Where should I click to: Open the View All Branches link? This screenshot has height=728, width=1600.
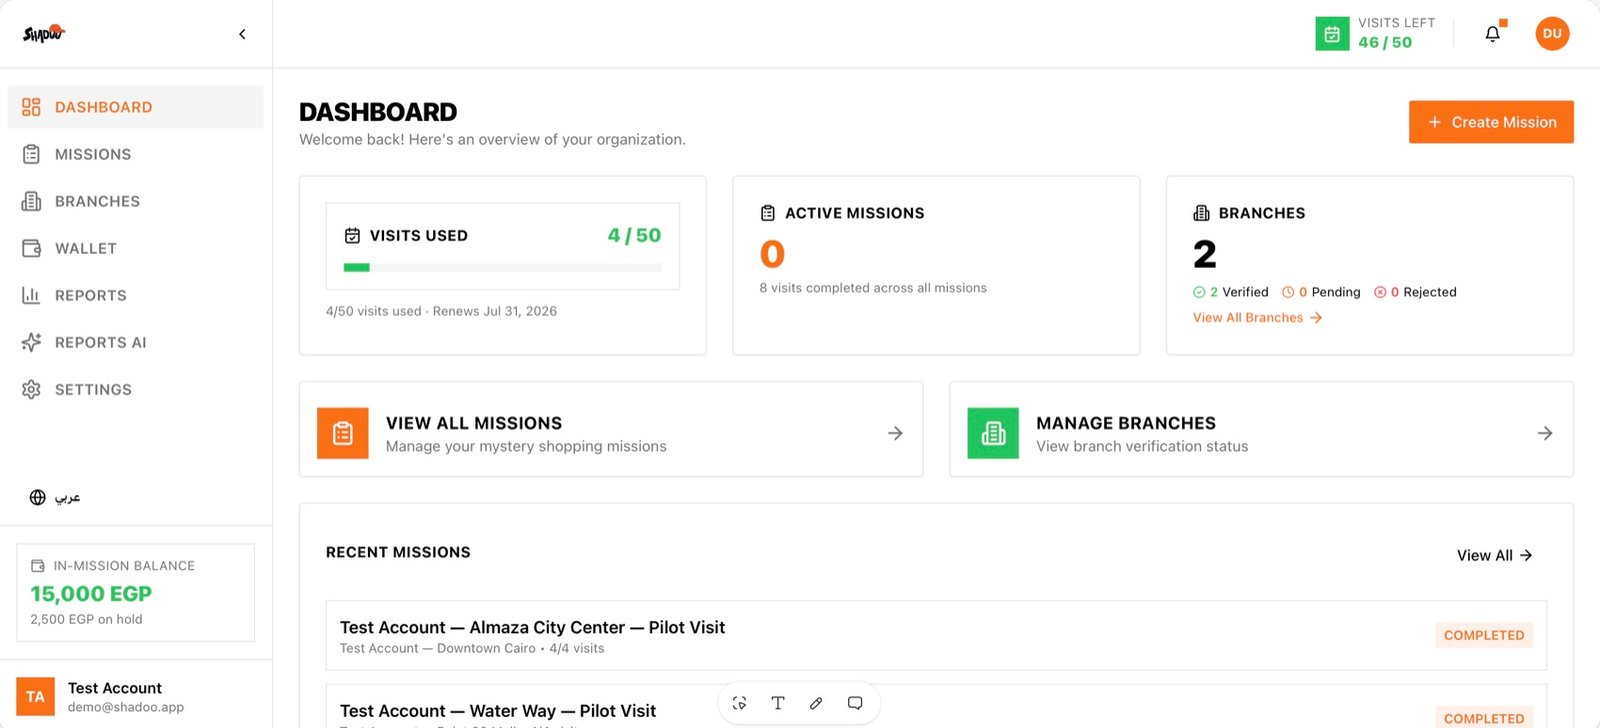click(1257, 318)
